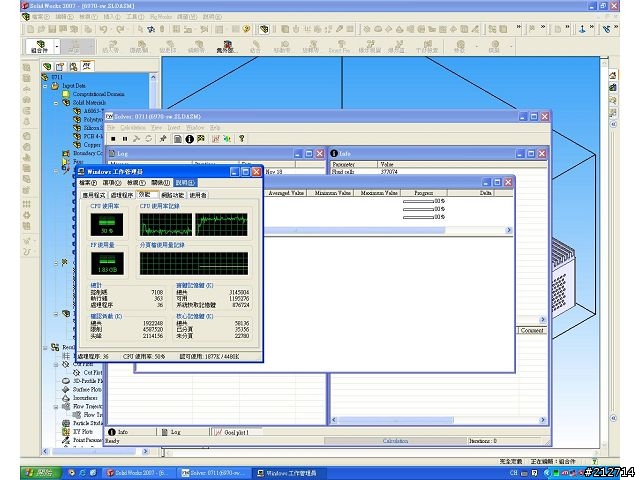This screenshot has width=640, height=480.
Task: Click scroll-up arrow in feature tree panel
Action: pyautogui.click(x=153, y=77)
